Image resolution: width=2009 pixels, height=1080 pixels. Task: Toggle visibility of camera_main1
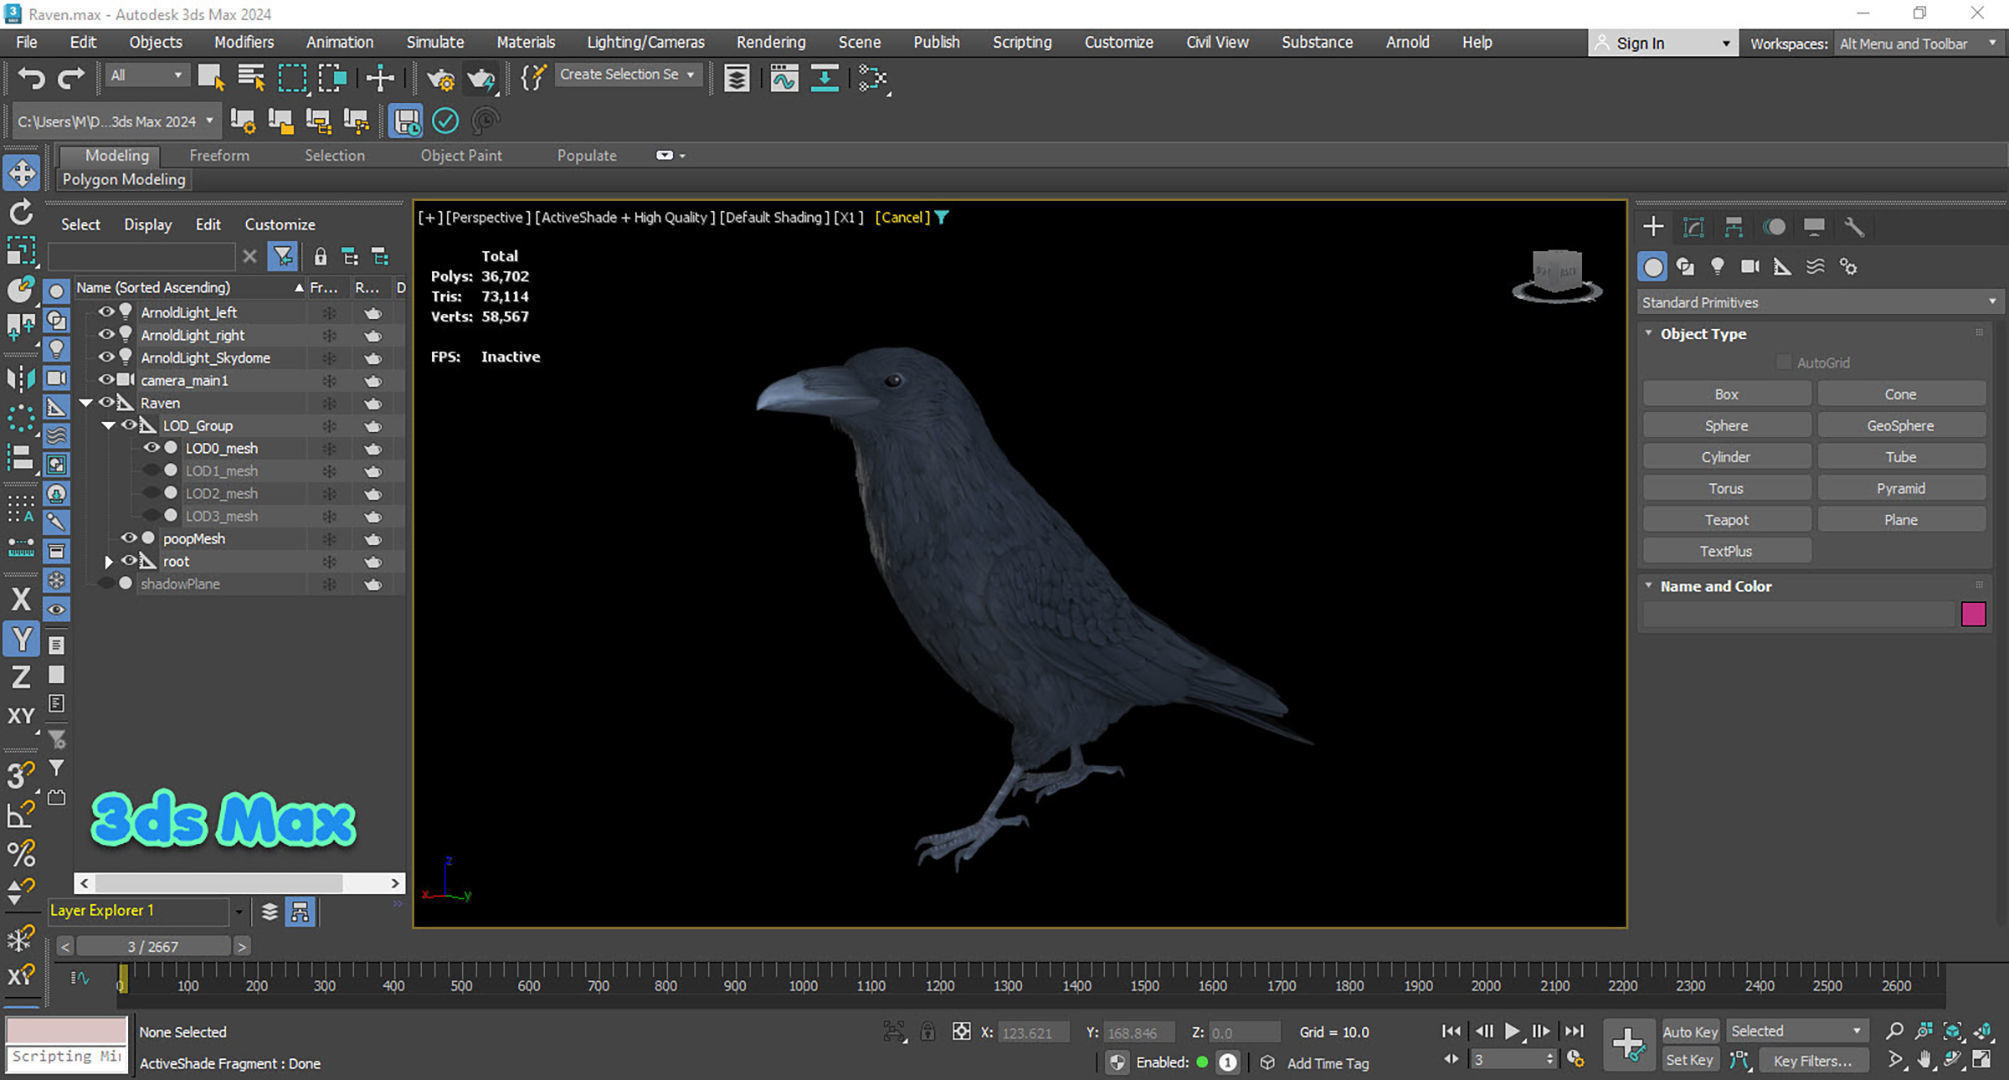tap(106, 380)
